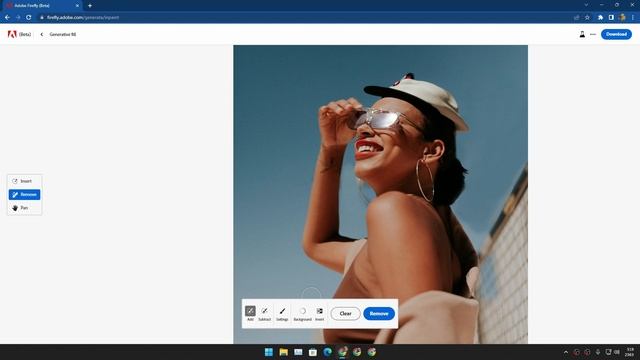Show hidden system tray icons
Viewport: 640px width, 360px height.
click(x=566, y=352)
